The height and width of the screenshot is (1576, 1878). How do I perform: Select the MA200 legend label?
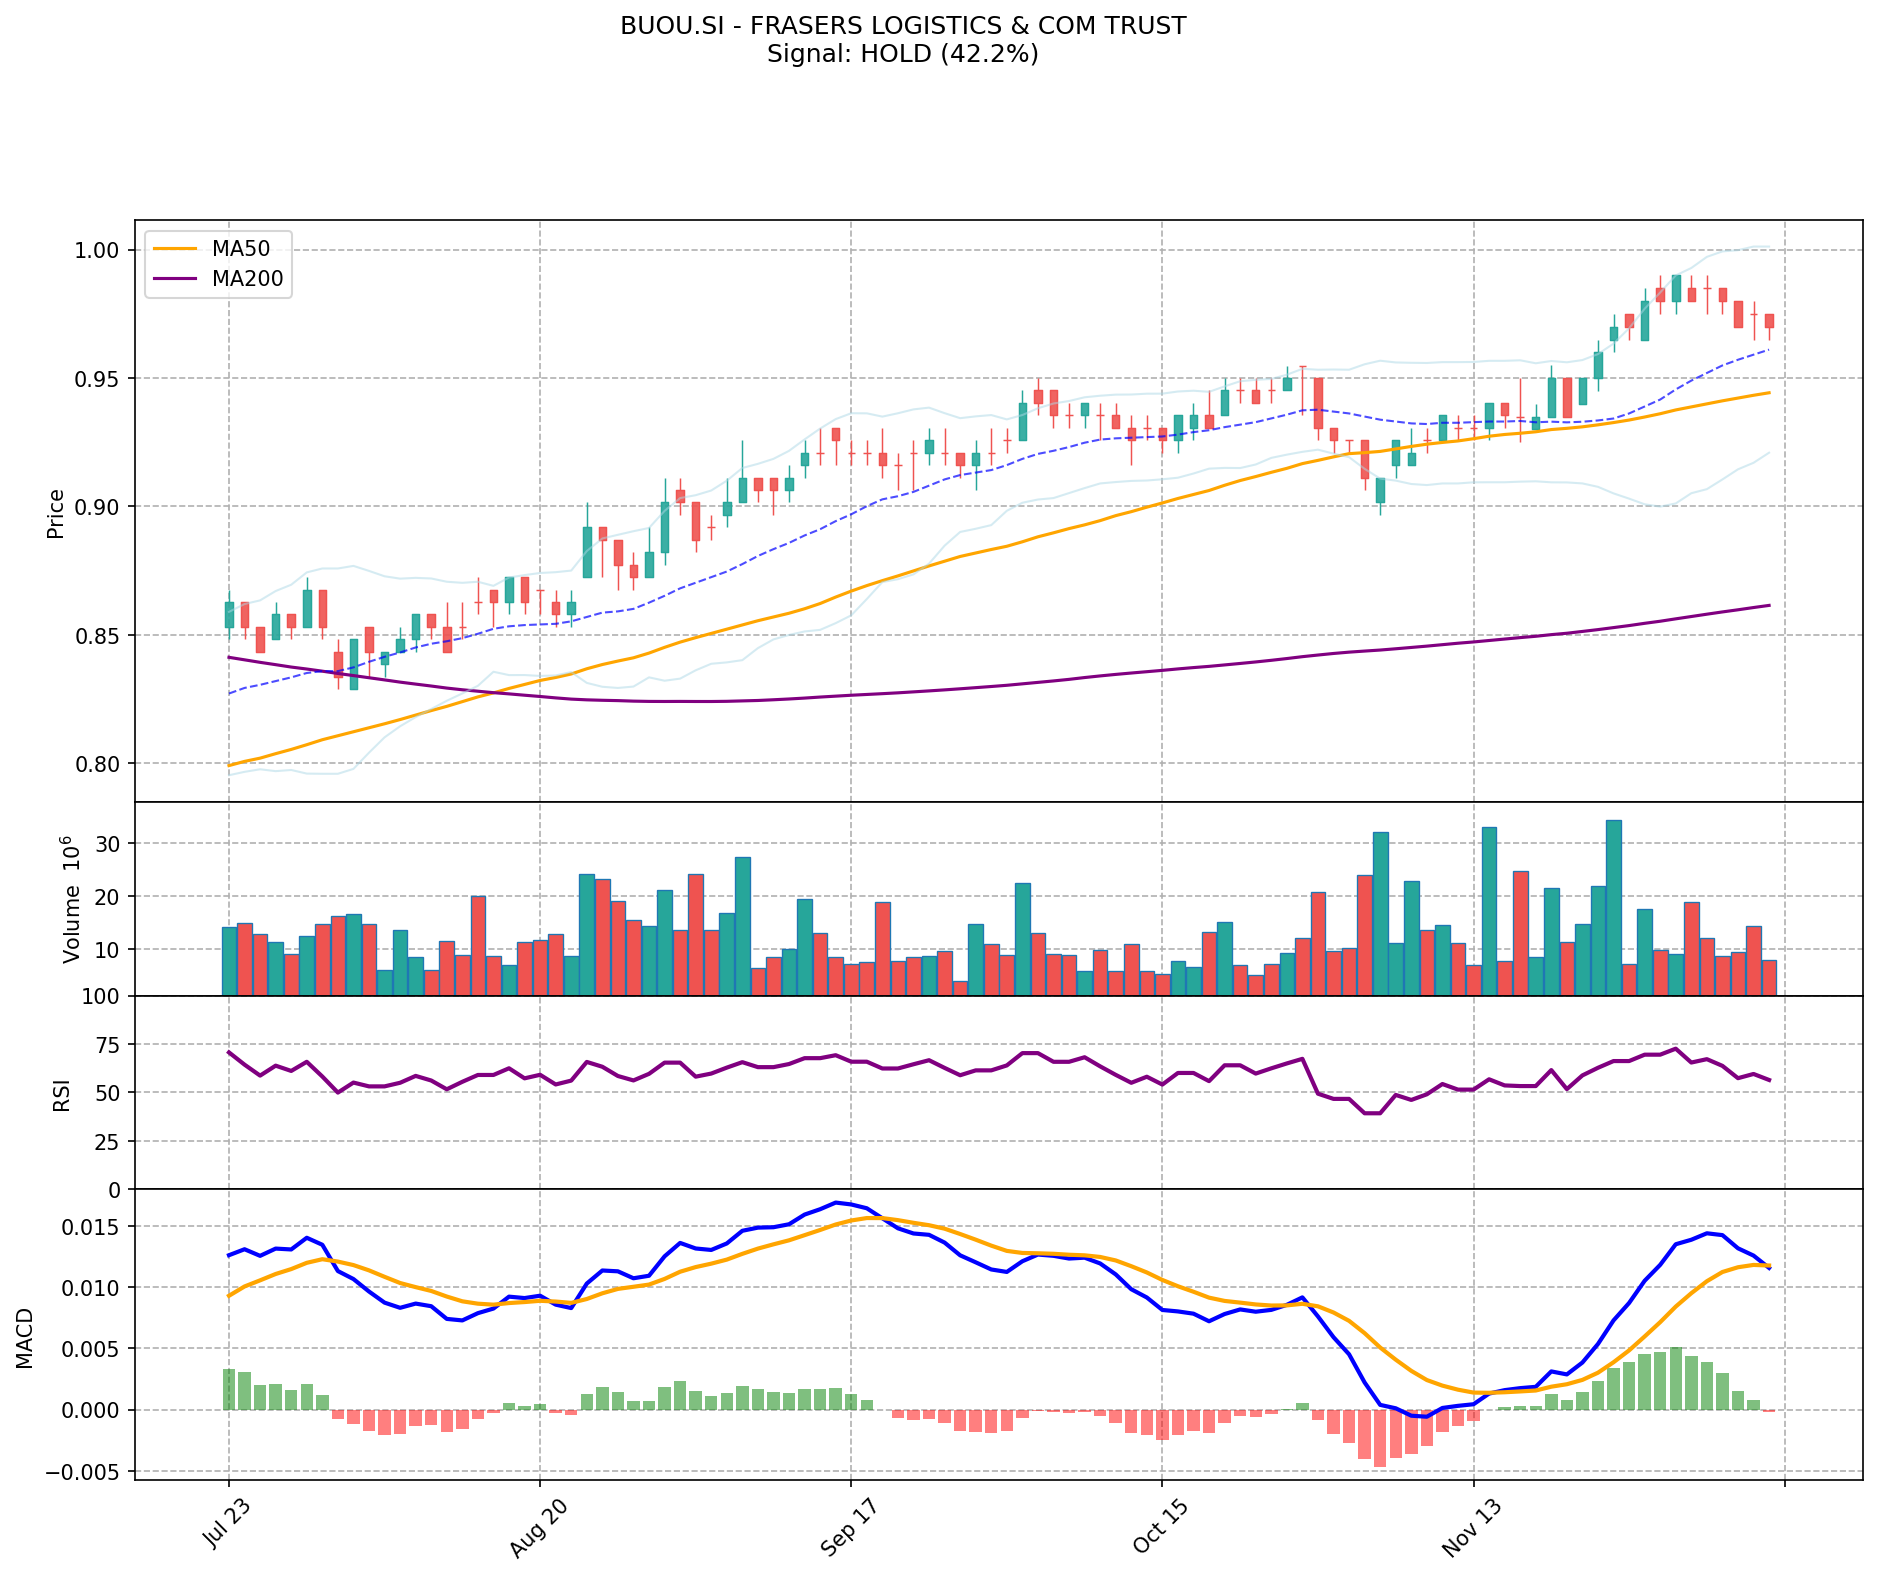(247, 279)
